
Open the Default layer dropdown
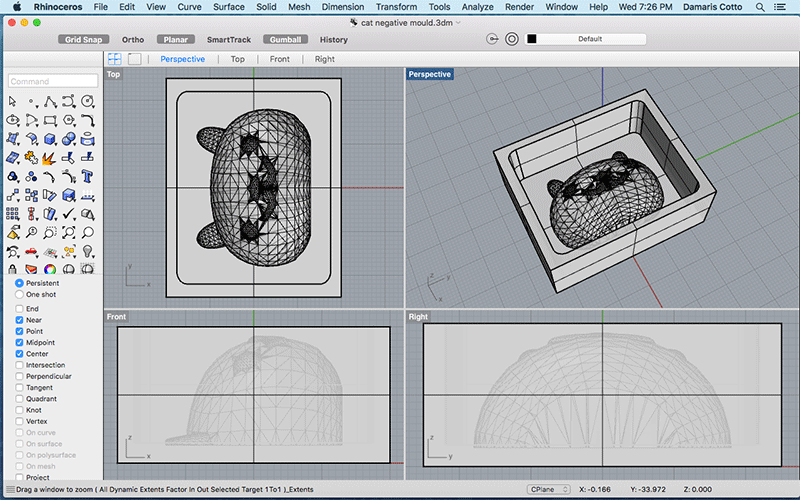pos(590,39)
